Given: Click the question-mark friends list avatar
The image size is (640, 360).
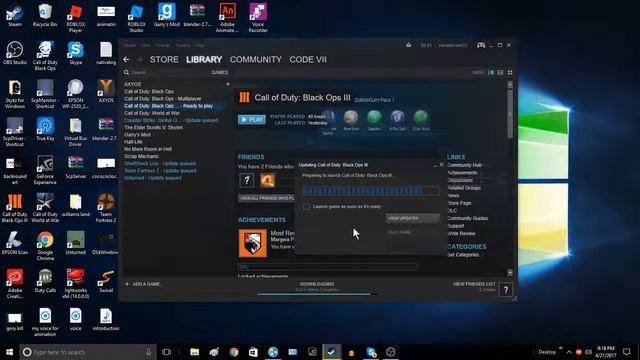Looking at the screenshot, I should [x=506, y=290].
